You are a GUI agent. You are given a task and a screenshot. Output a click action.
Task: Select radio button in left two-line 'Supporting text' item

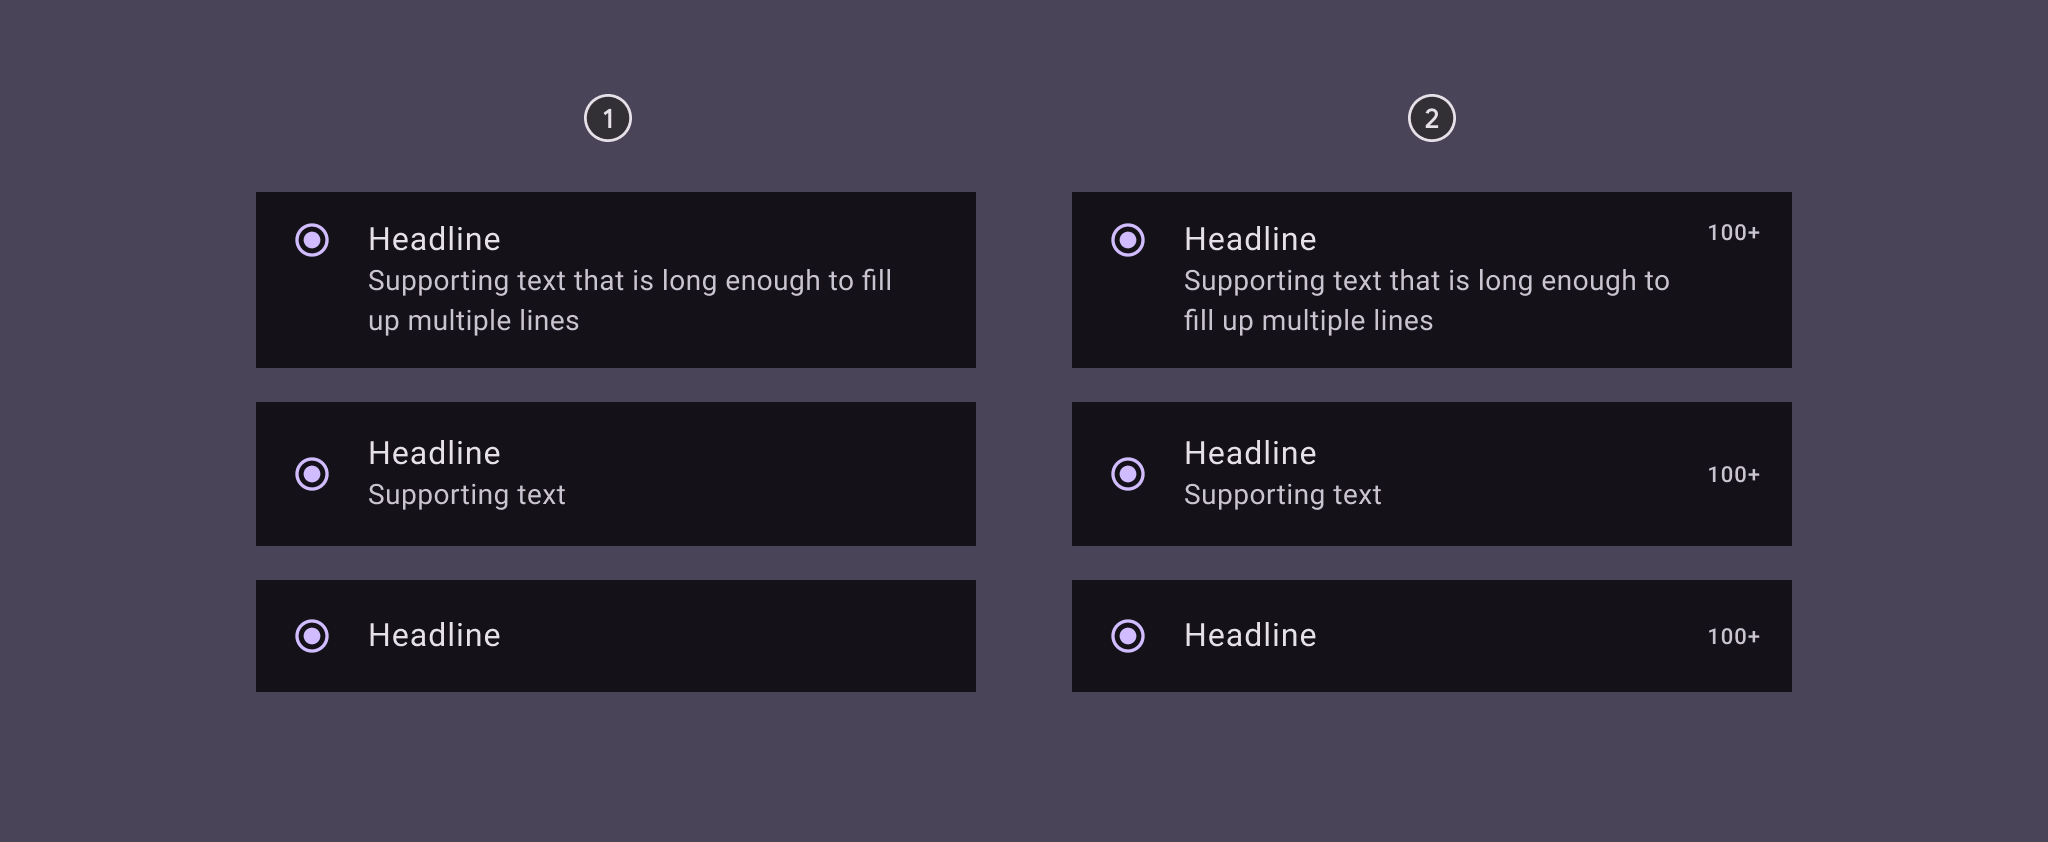pos(312,474)
